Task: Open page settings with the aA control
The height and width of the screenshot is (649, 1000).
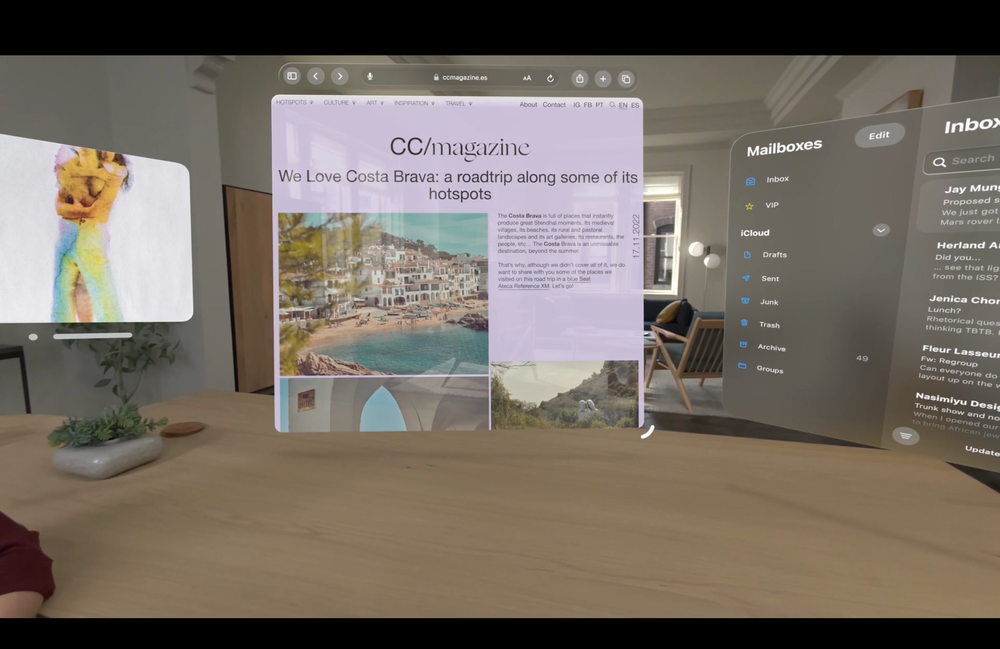Action: pos(526,77)
